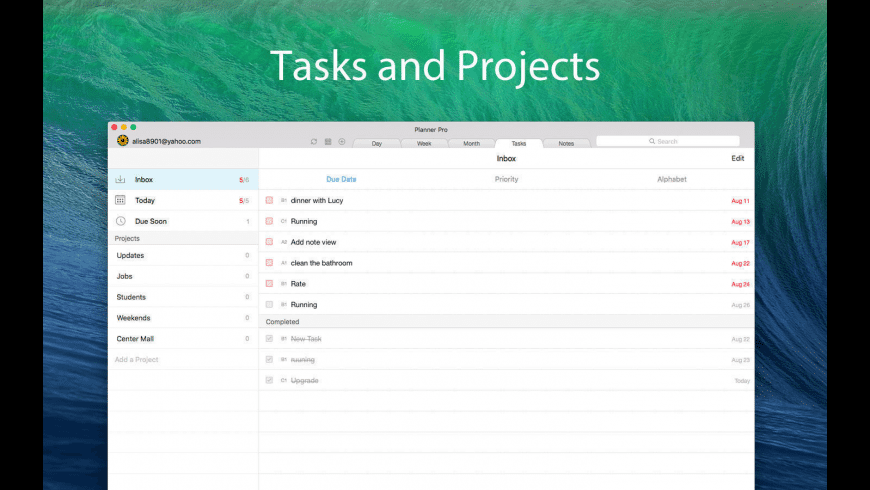
Task: Click the Aug 26 due date
Action: (740, 305)
